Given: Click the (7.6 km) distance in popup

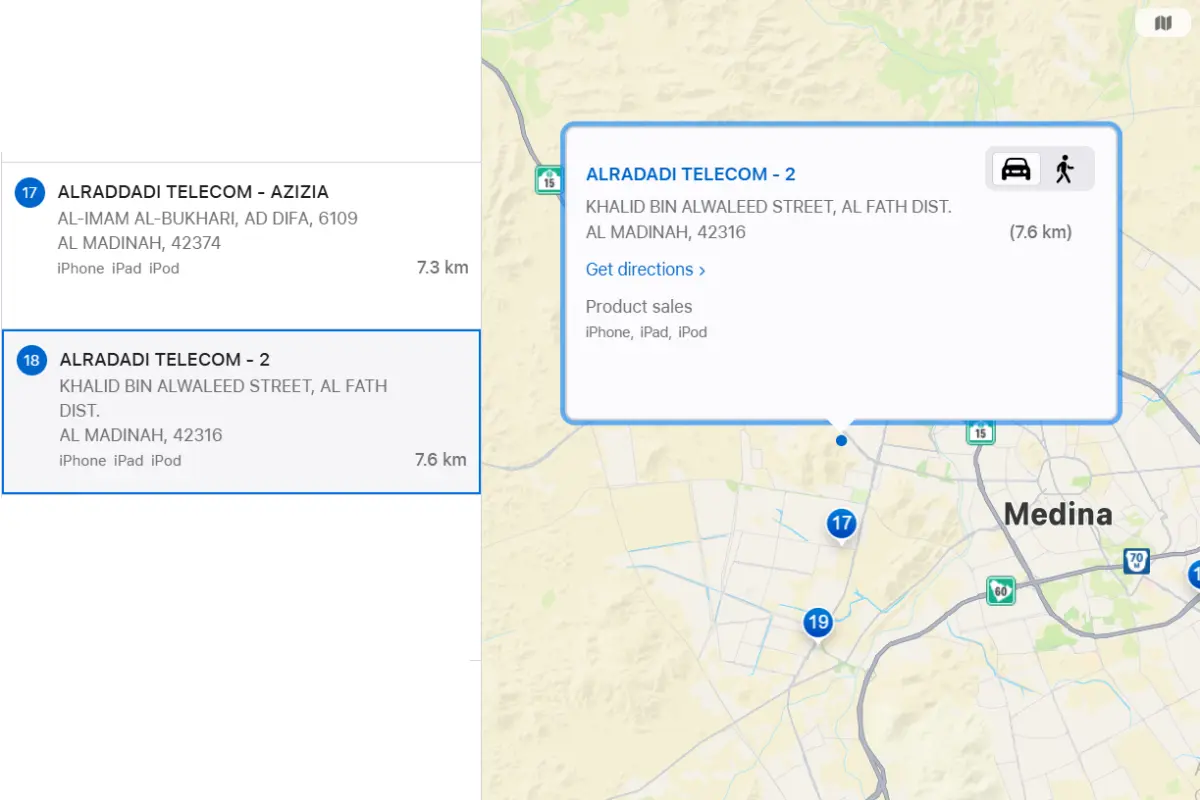Looking at the screenshot, I should point(1040,232).
